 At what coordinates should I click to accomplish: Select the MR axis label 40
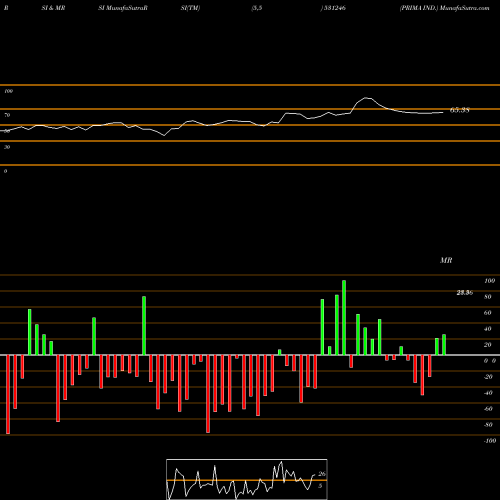pos(488,329)
